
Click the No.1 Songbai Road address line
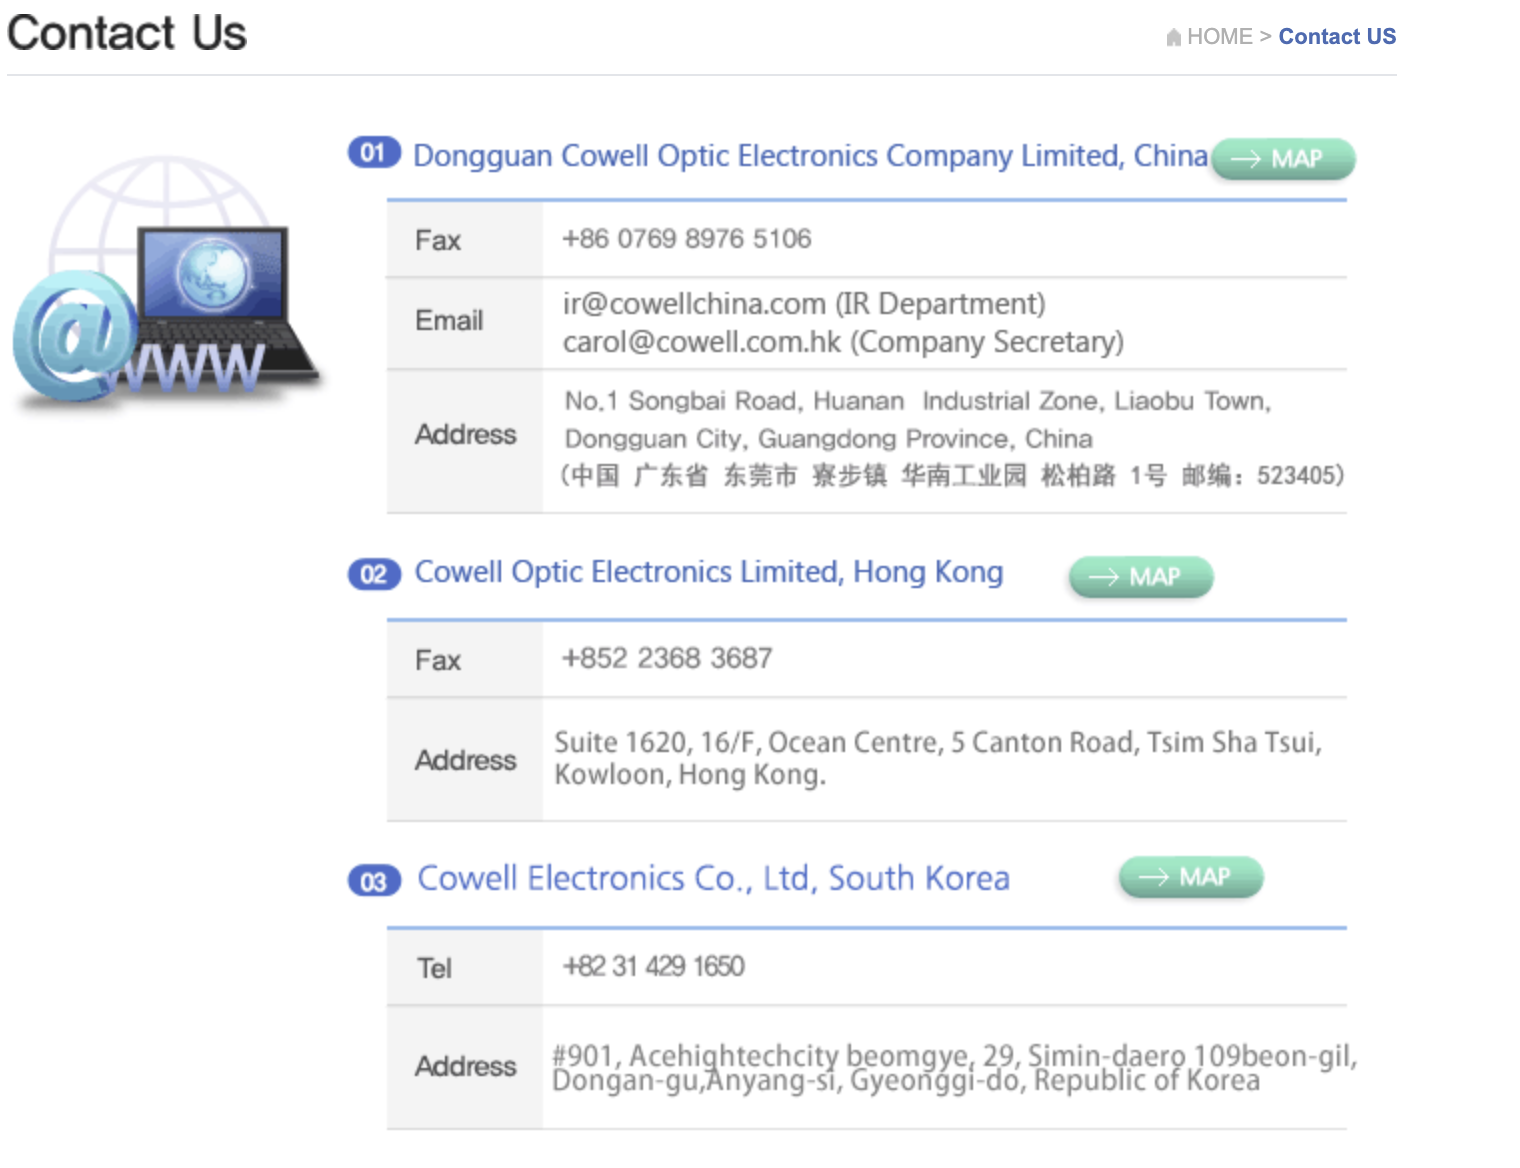point(917,401)
